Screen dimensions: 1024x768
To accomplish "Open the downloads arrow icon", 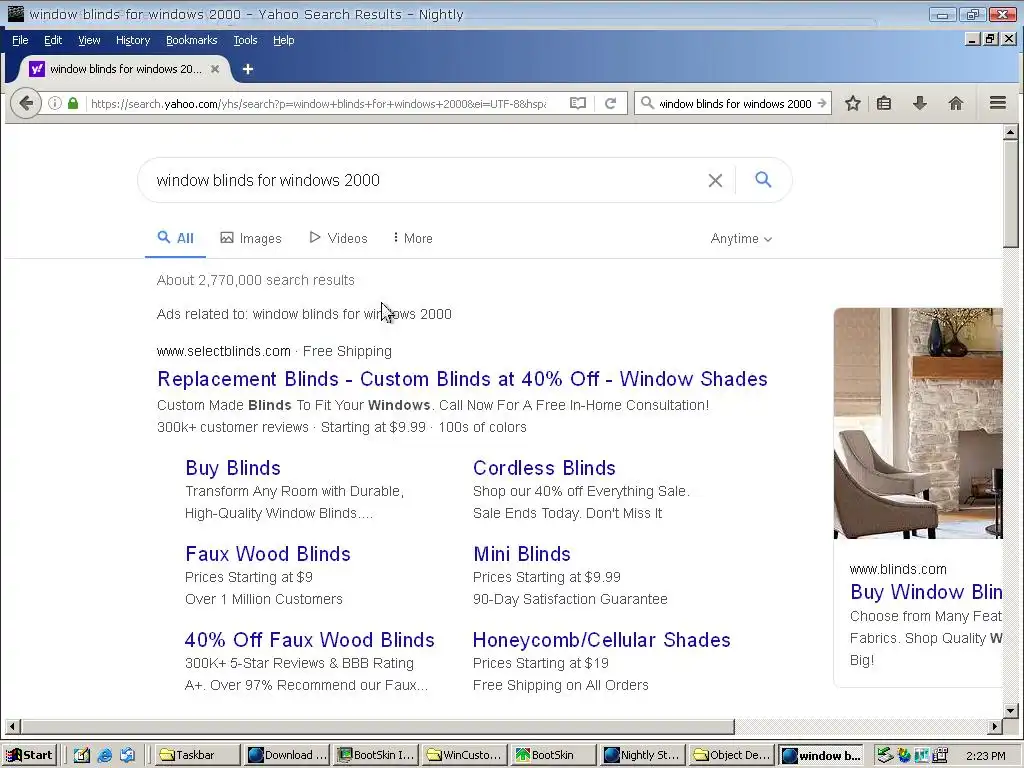I will (920, 103).
